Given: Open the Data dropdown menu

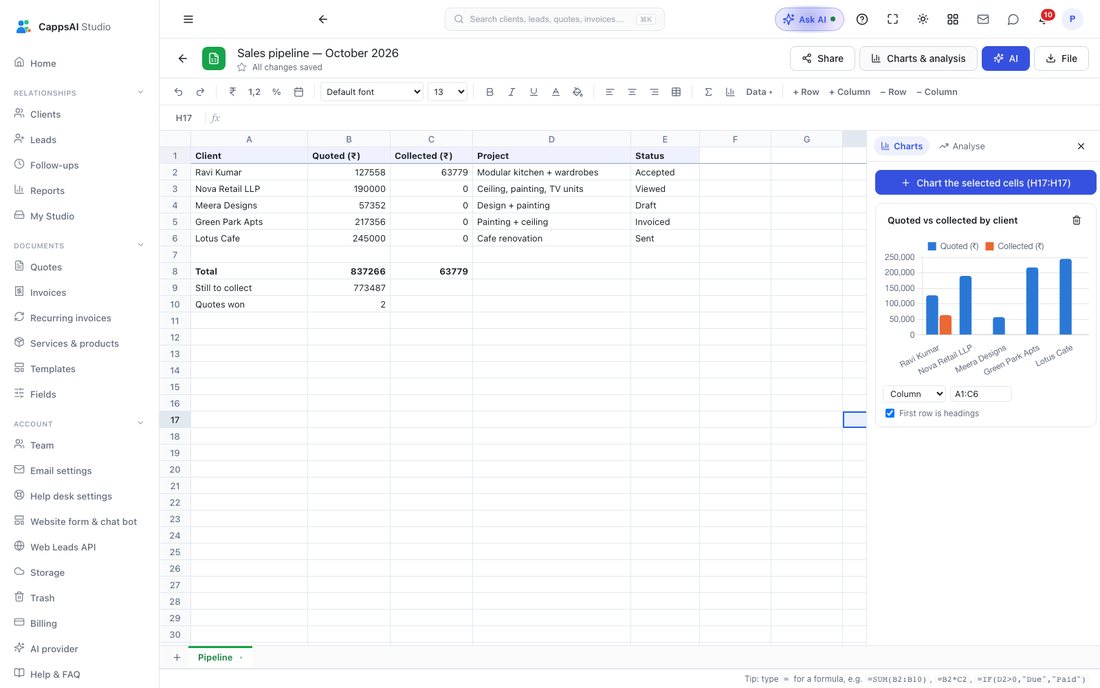Looking at the screenshot, I should [759, 92].
